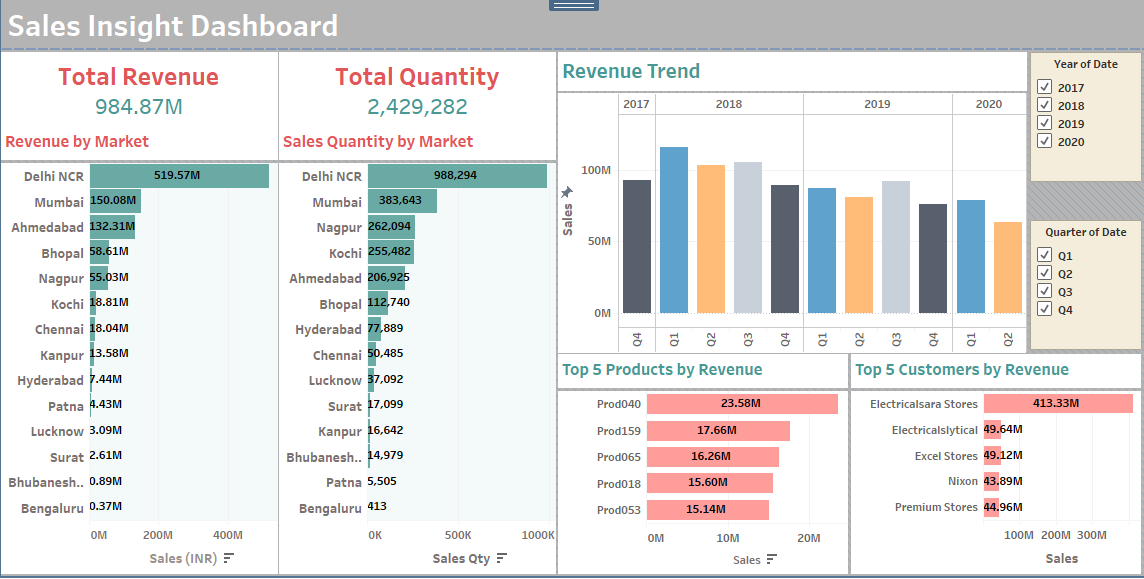Click the Sales Insight Dashboard title
The height and width of the screenshot is (579, 1144).
[x=173, y=26]
